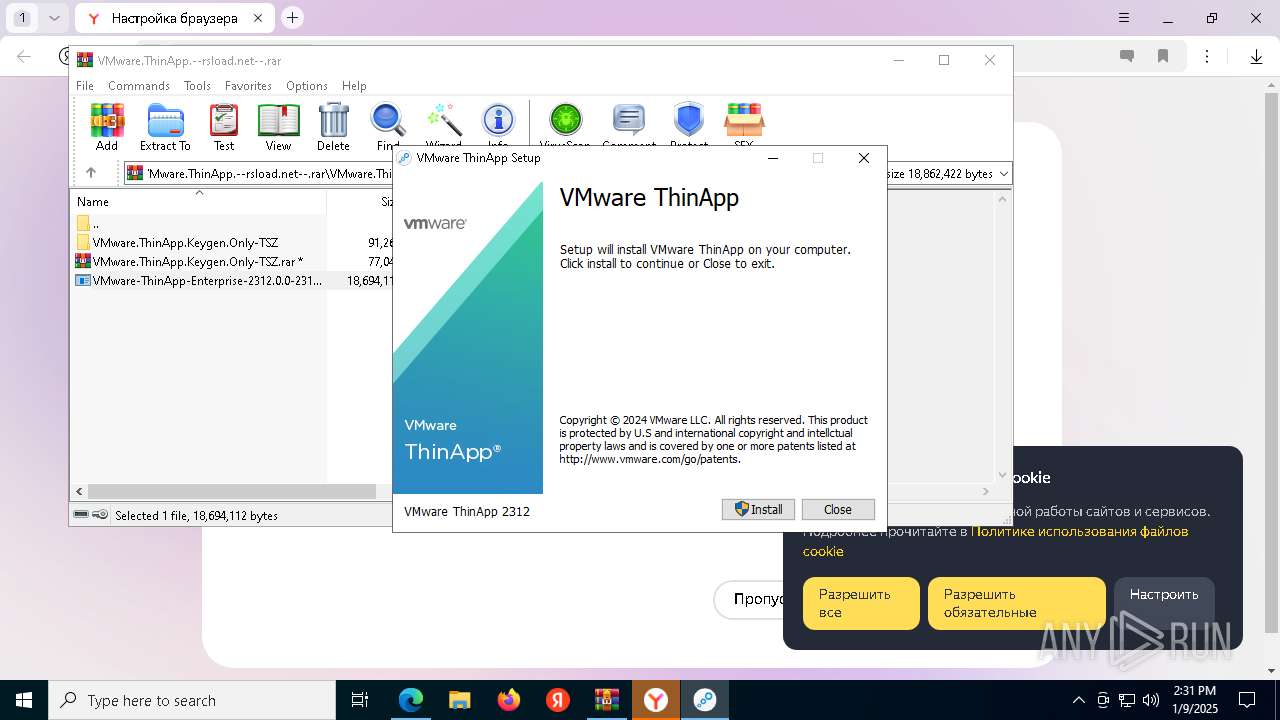This screenshot has width=1280, height=720.
Task: Click the Type here to search box
Action: tap(192, 700)
